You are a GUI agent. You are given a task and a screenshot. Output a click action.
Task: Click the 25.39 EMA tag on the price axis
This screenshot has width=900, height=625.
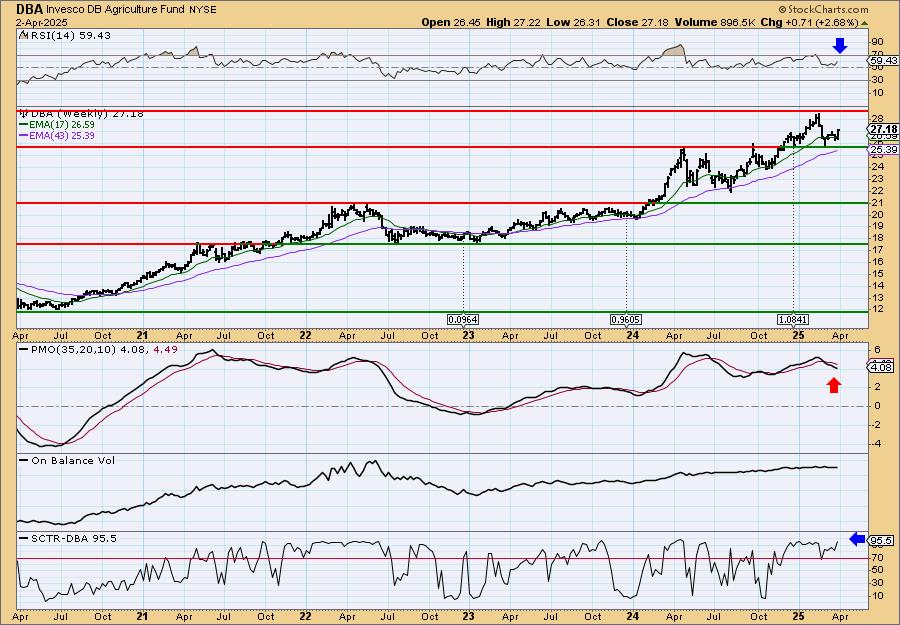[x=883, y=150]
